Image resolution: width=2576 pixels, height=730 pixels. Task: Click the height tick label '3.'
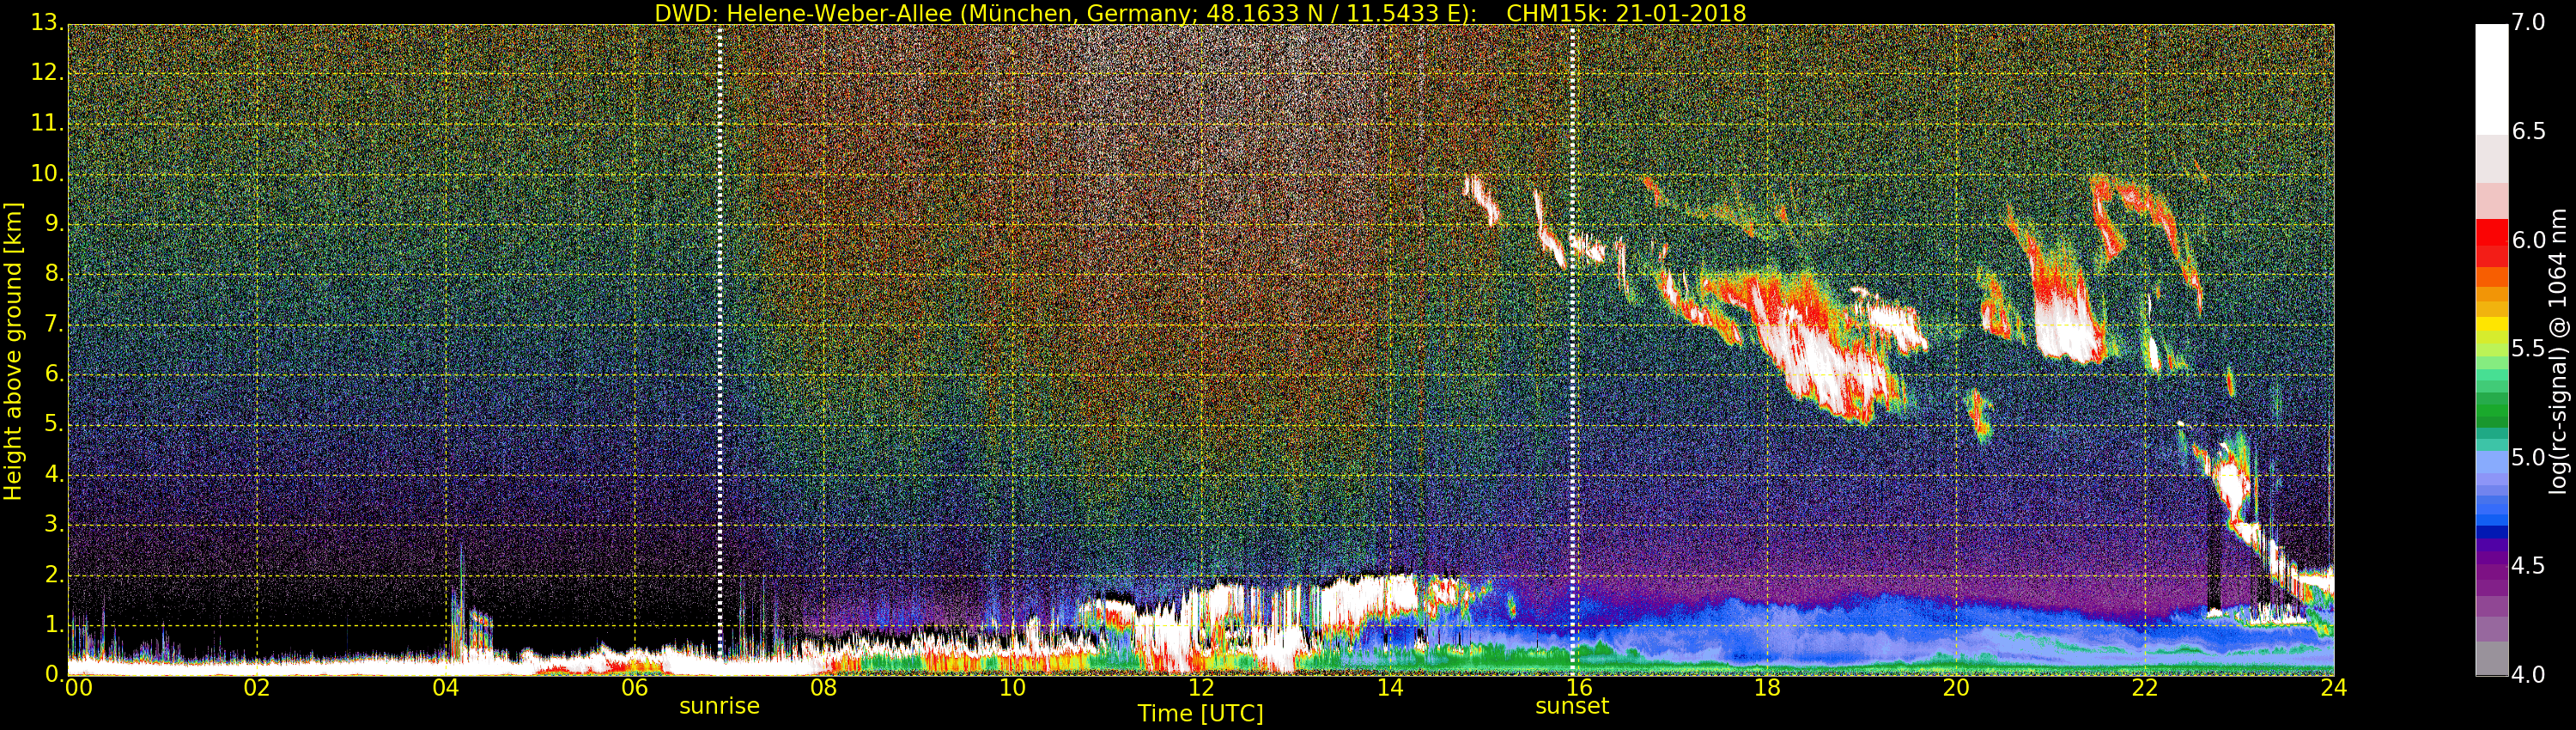click(53, 524)
